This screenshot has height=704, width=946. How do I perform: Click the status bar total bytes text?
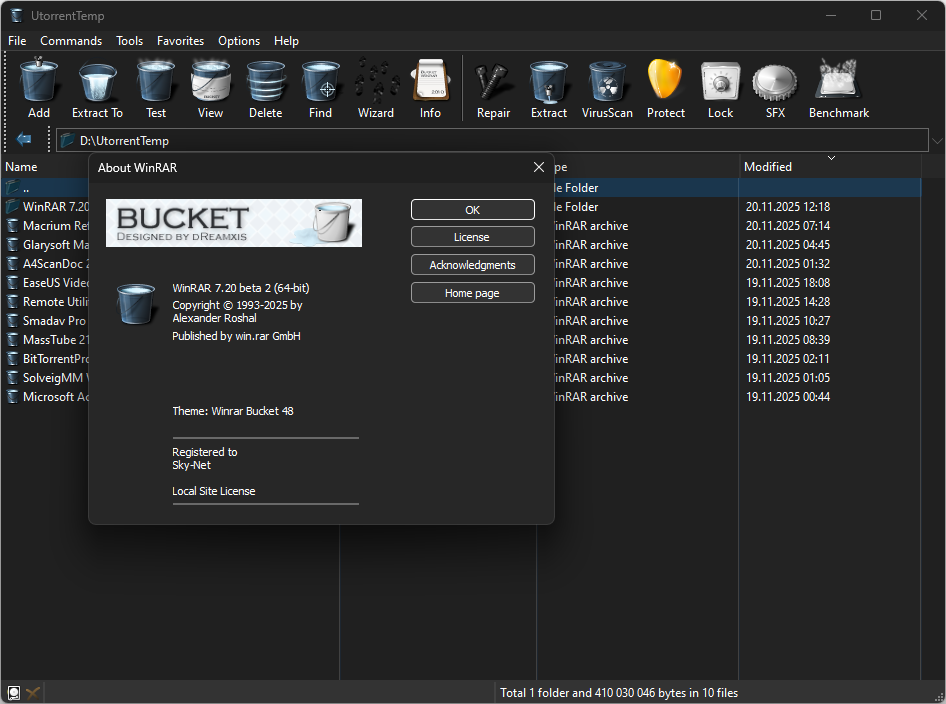point(619,693)
